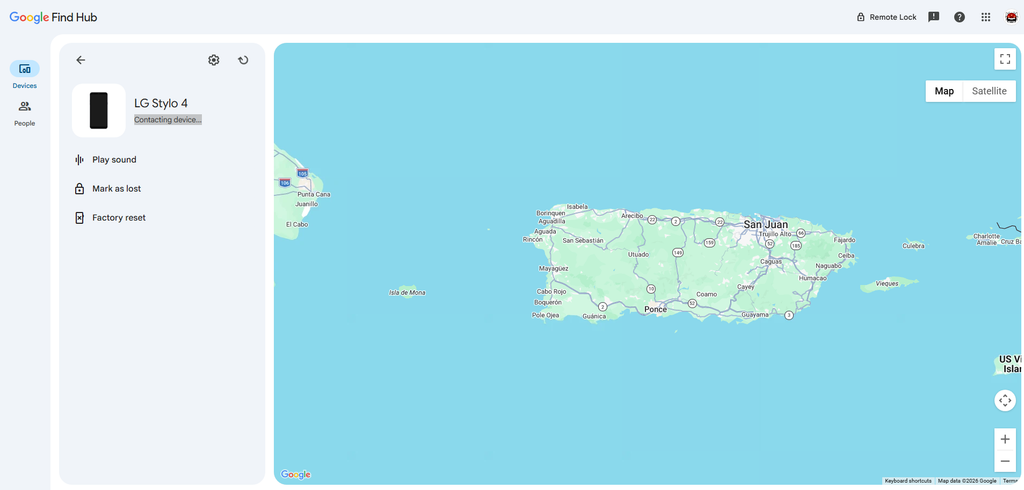Click the LG Stylo 4 device name

[x=161, y=103]
